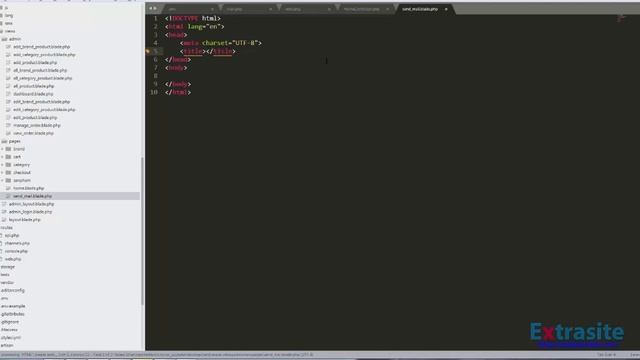
Task: Expand the vendor folder
Action: (x=7, y=282)
